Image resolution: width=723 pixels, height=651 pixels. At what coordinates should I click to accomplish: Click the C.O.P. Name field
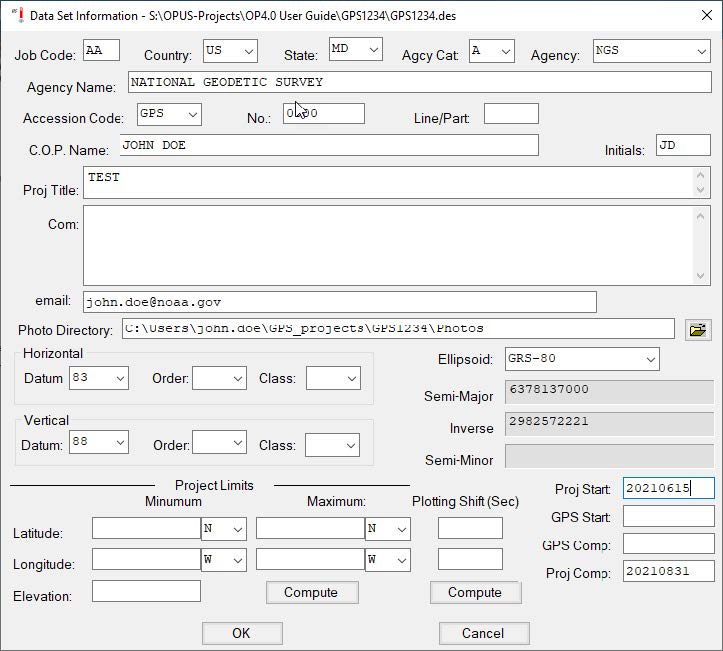(x=329, y=145)
